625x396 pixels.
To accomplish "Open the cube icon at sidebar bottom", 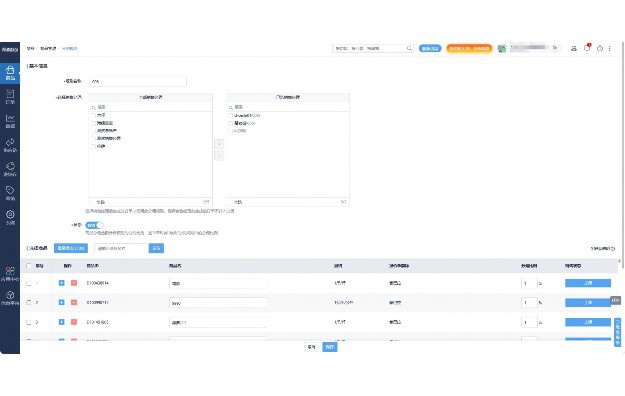I will [x=10, y=297].
